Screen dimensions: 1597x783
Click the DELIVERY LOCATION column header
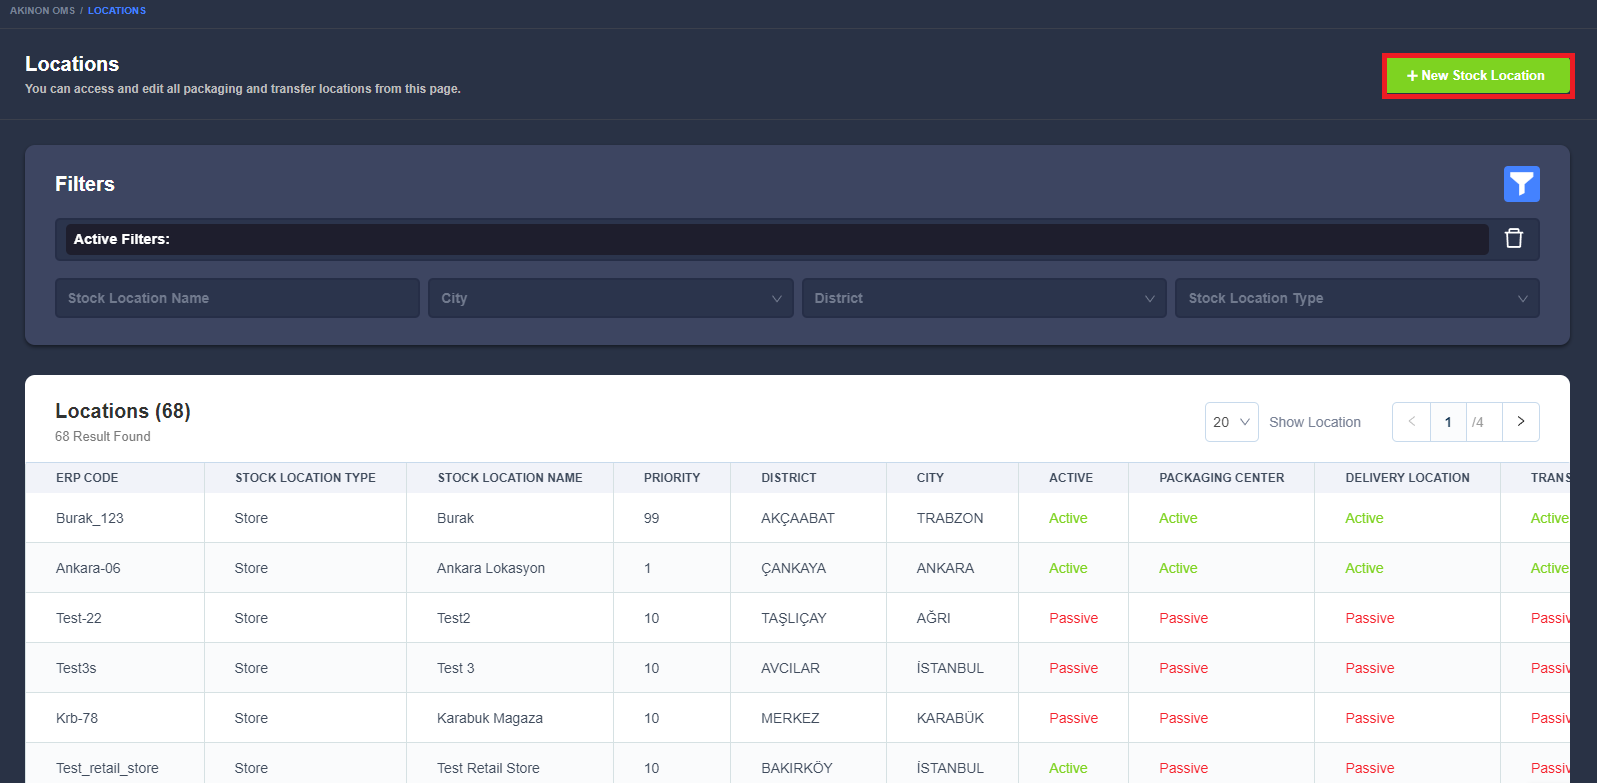(1407, 478)
